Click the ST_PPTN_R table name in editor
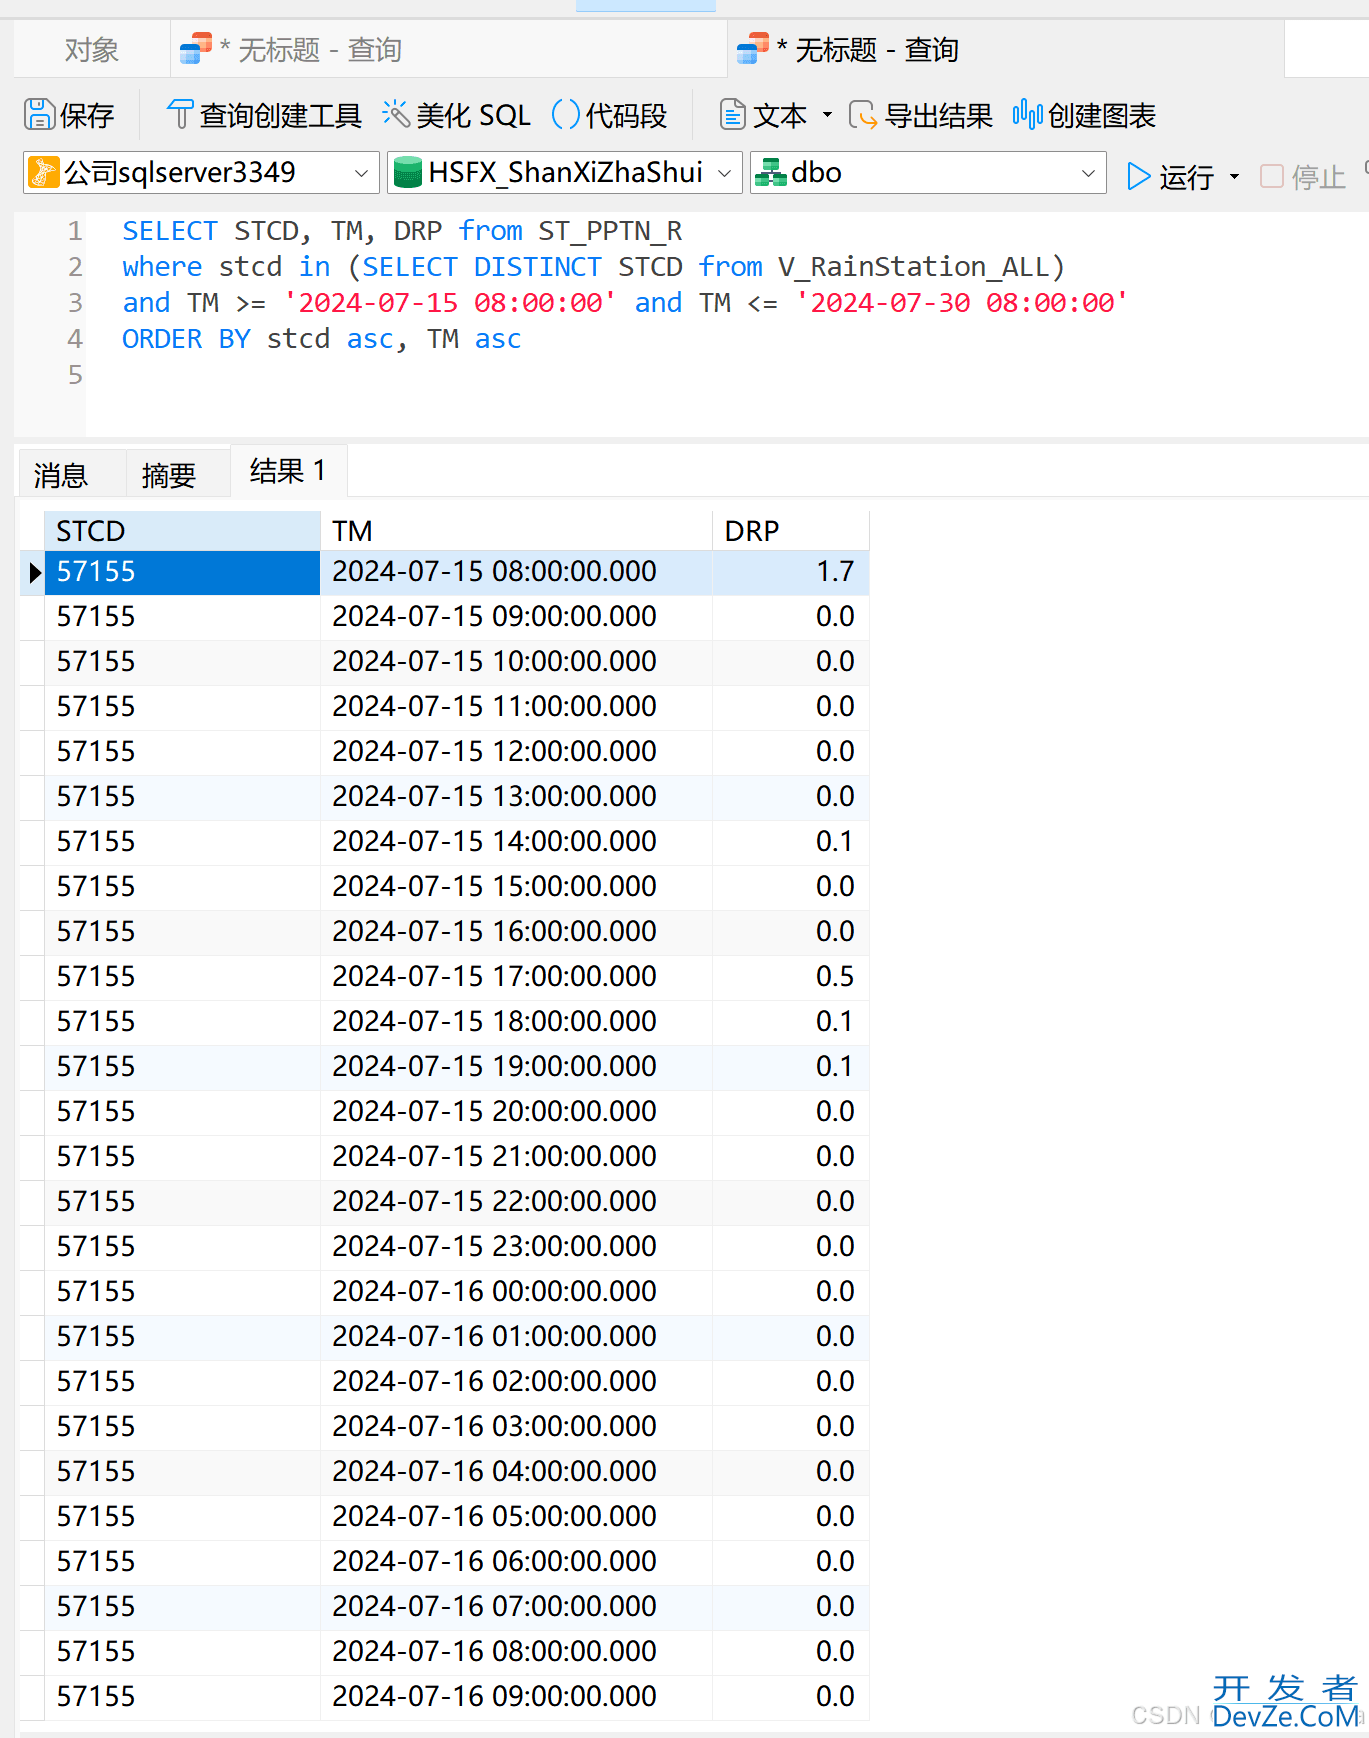 pos(610,231)
